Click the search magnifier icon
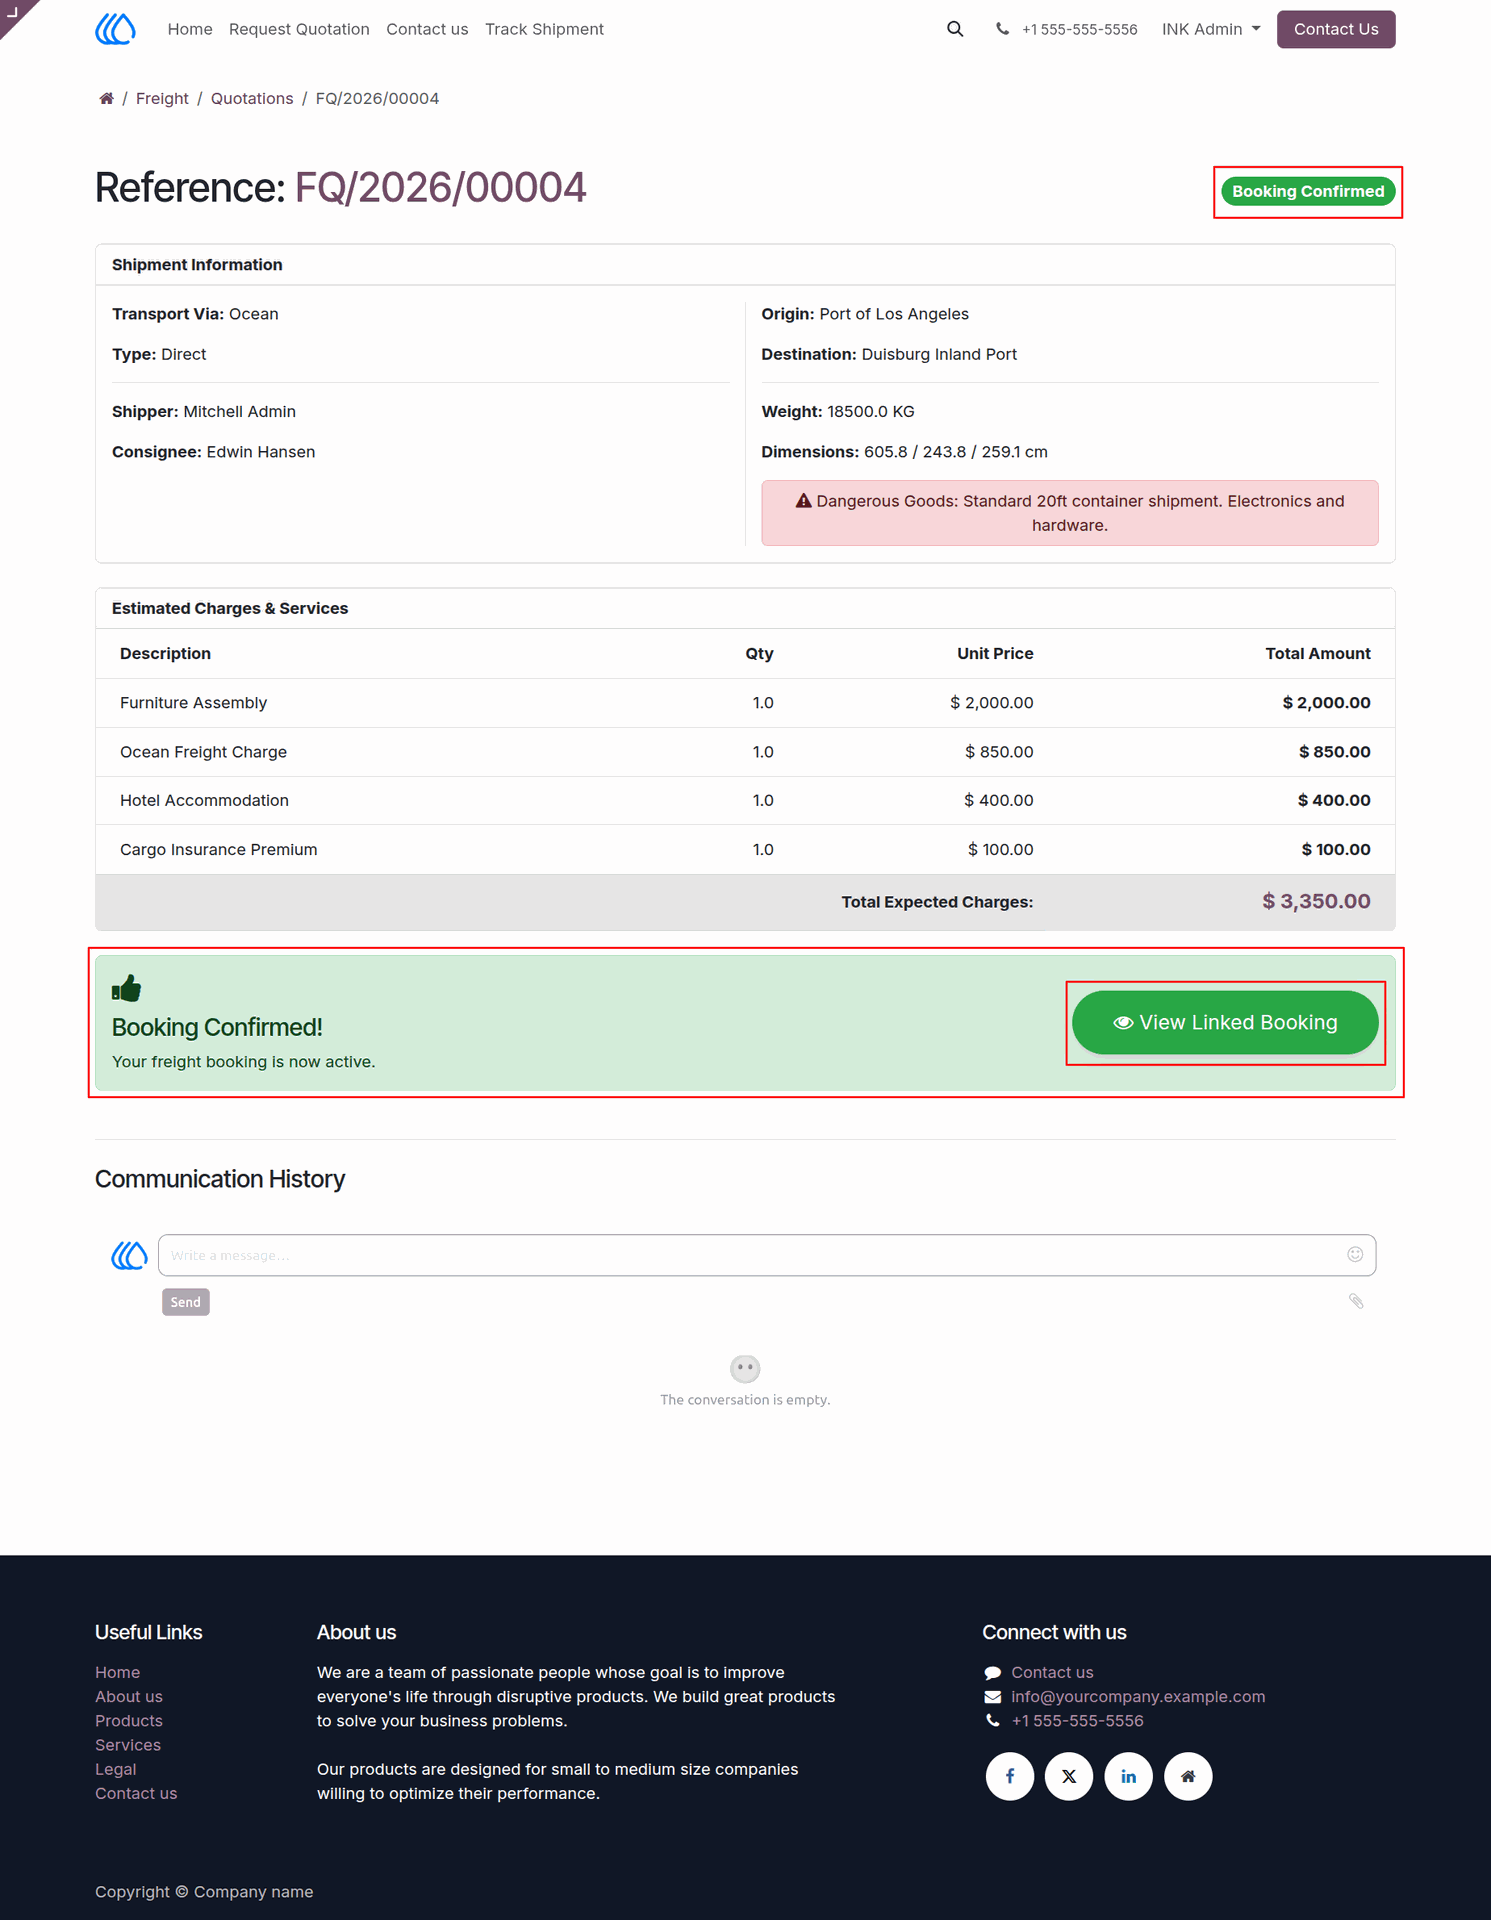The height and width of the screenshot is (1920, 1491). click(x=955, y=29)
